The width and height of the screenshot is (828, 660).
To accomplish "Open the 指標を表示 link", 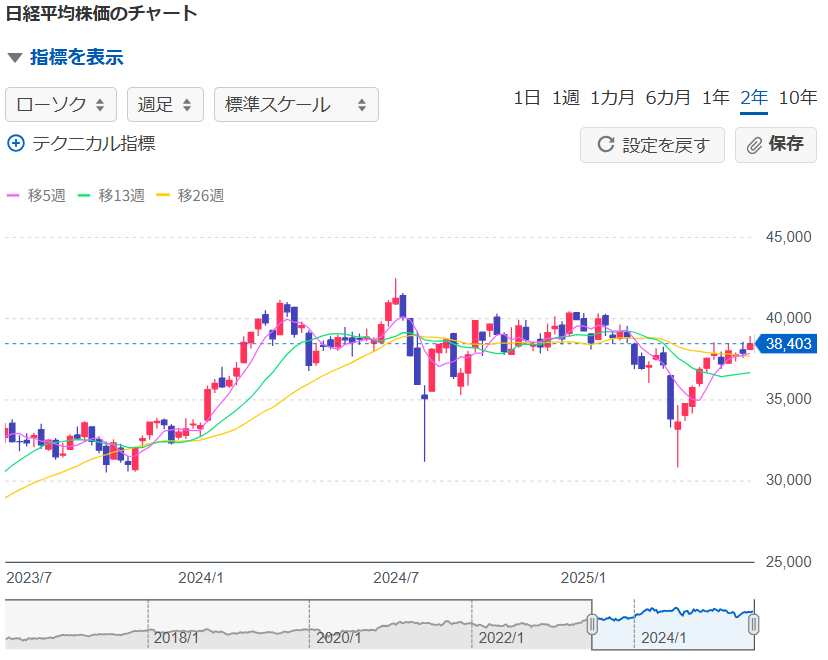I will coord(77,57).
